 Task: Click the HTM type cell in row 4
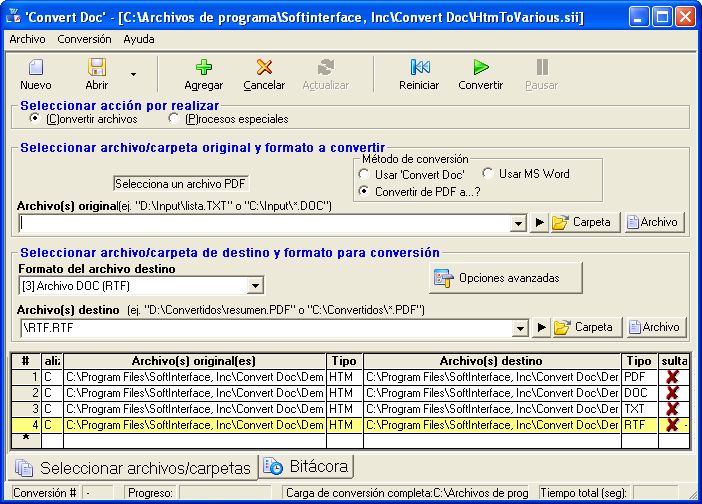click(344, 425)
